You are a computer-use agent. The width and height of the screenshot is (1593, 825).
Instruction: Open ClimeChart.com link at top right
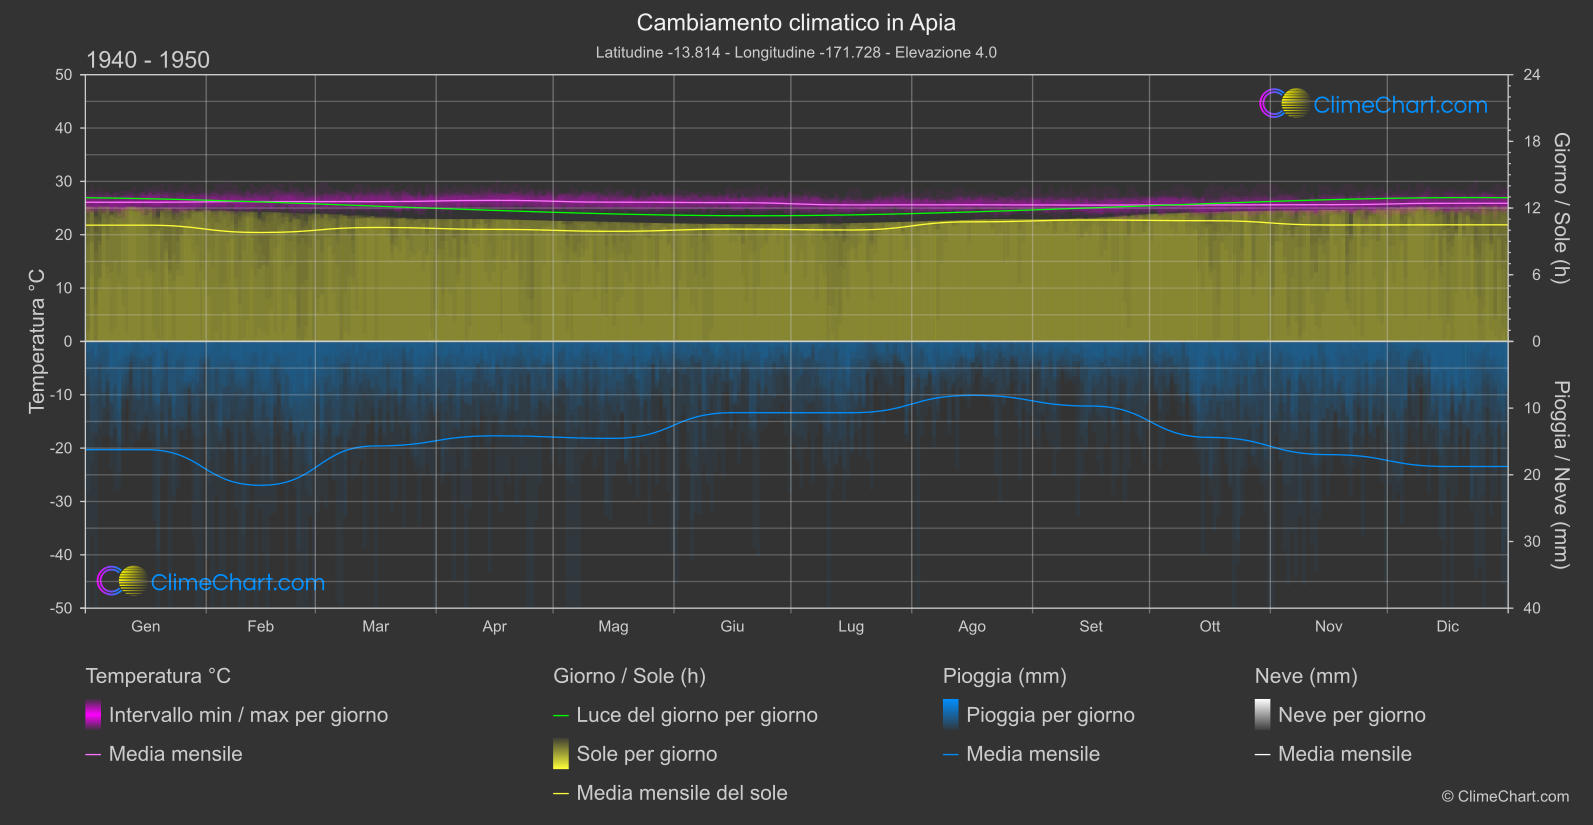click(x=1400, y=104)
